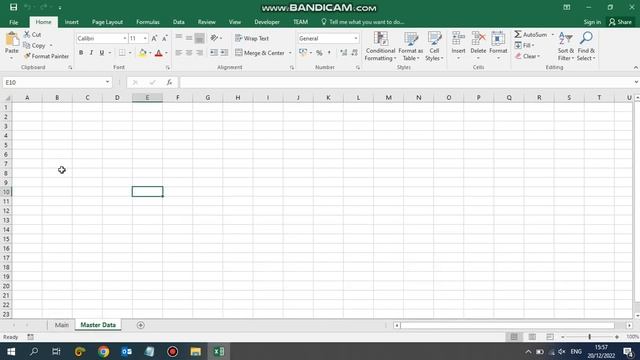Screen dimensions: 640x360
Task: Set Bottom Align vertical alignment
Action: point(199,38)
